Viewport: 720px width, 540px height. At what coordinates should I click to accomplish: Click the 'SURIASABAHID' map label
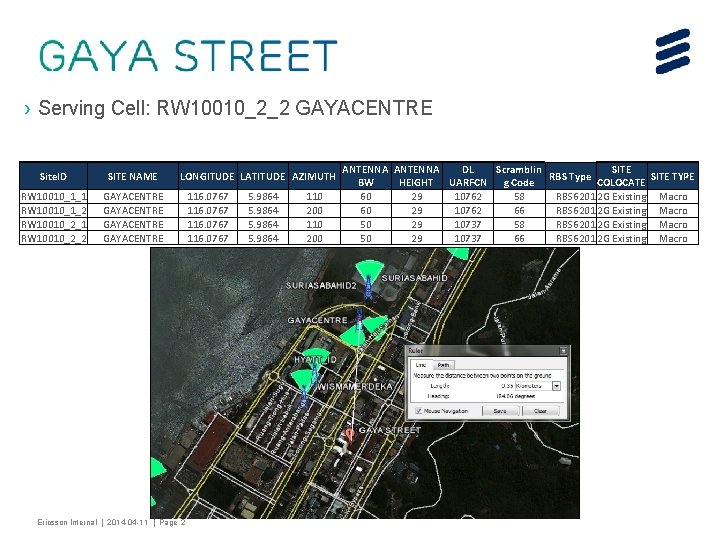(415, 278)
